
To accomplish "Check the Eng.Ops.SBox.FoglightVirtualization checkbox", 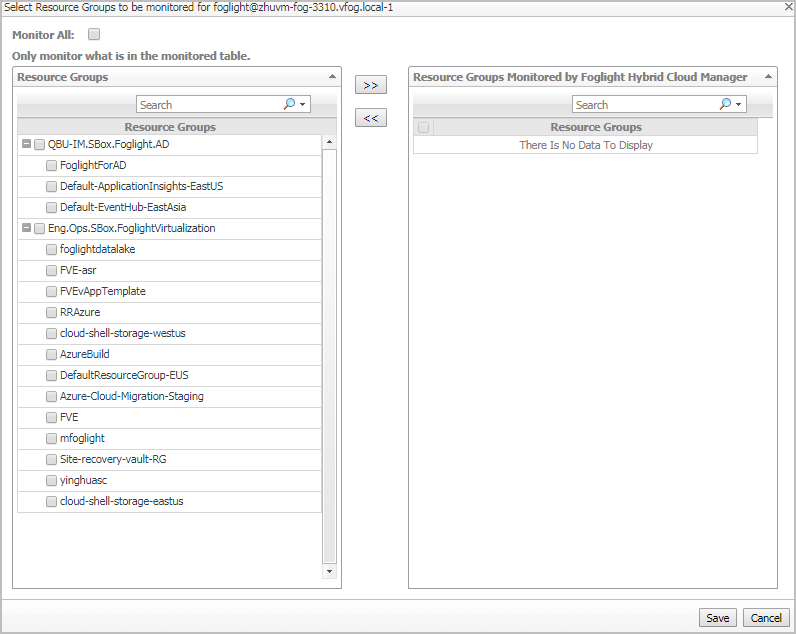I will coord(40,228).
